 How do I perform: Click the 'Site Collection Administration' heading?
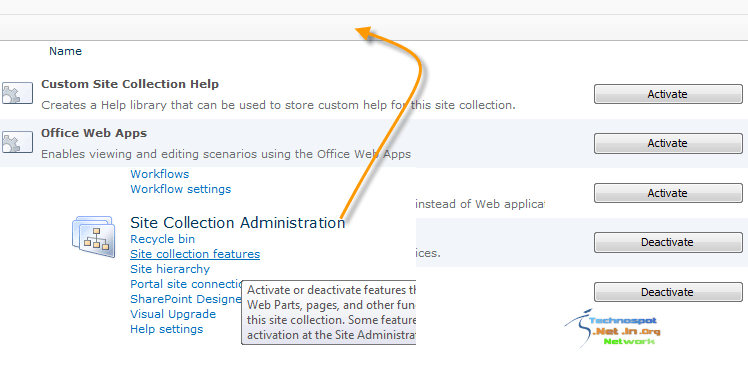pyautogui.click(x=238, y=223)
